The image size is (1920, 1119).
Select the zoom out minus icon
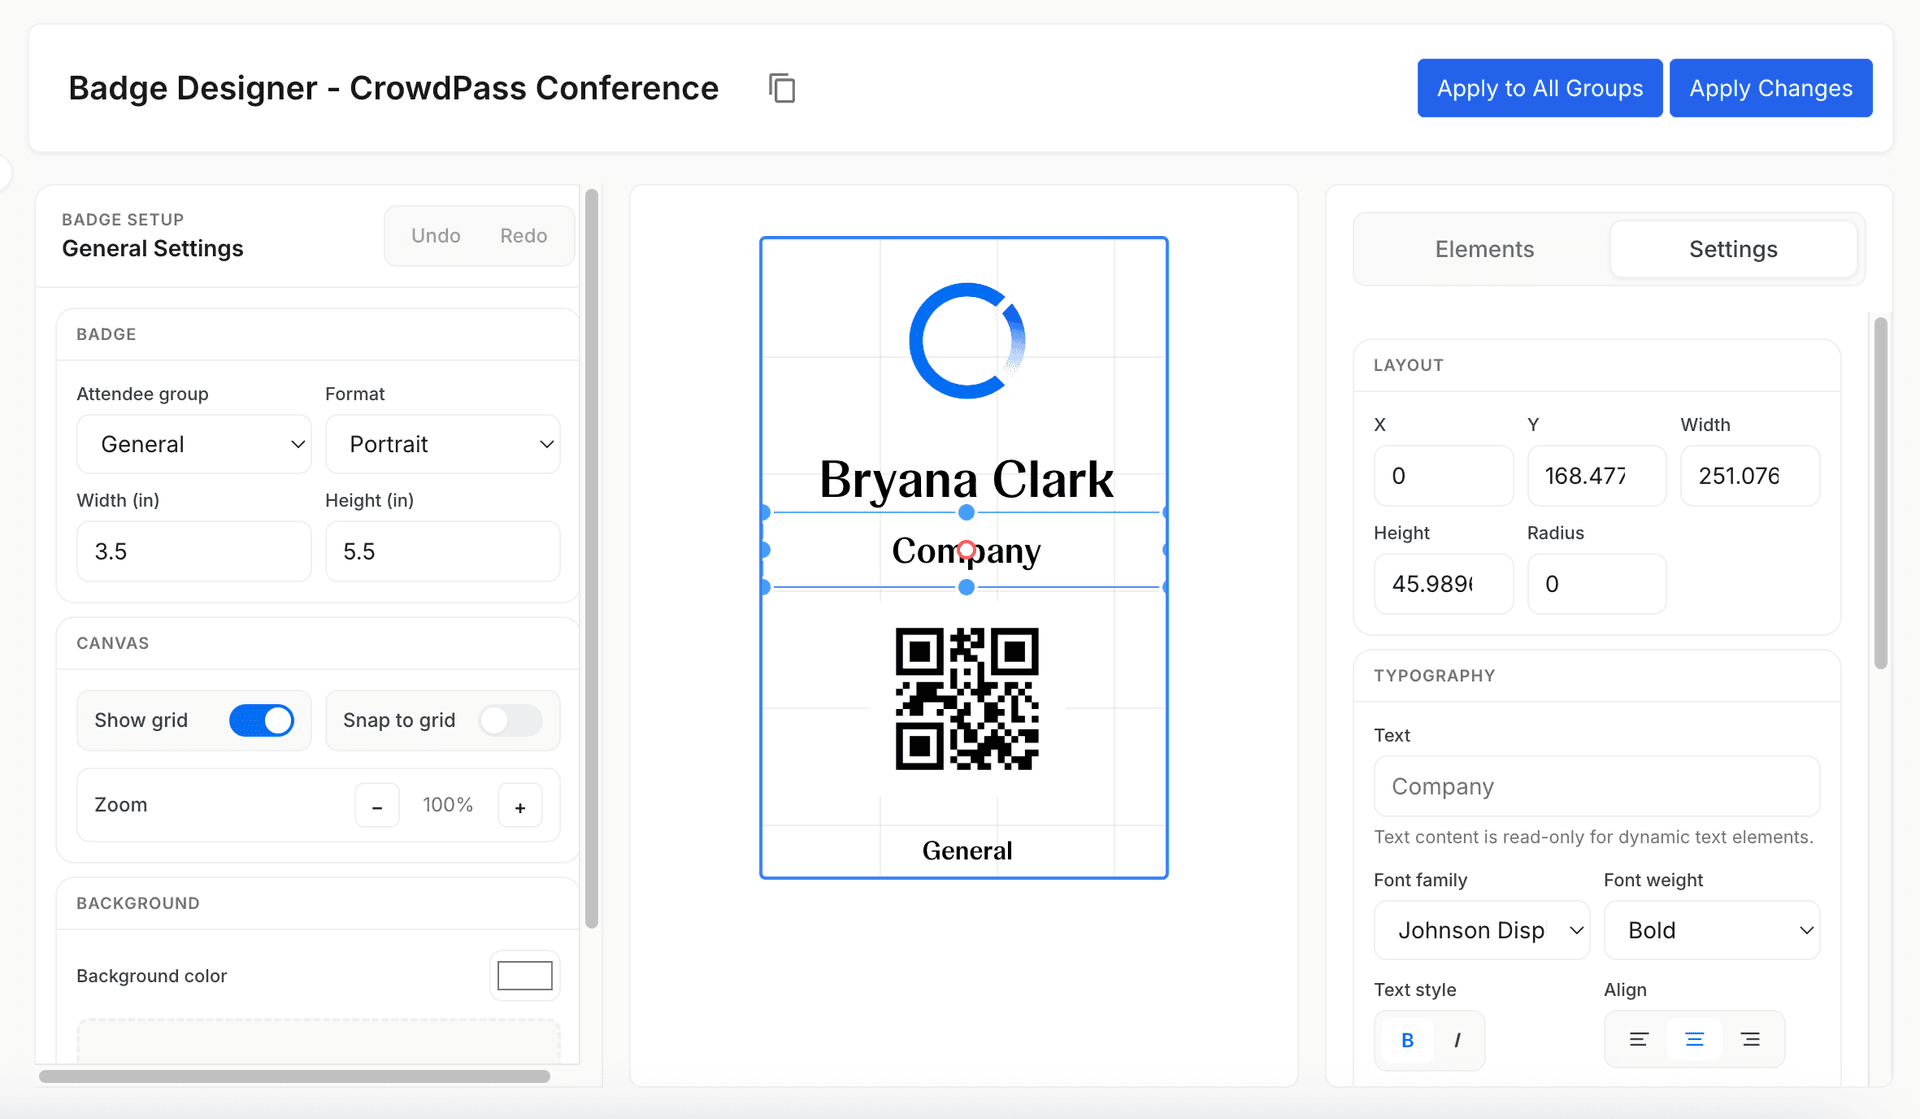pyautogui.click(x=377, y=805)
